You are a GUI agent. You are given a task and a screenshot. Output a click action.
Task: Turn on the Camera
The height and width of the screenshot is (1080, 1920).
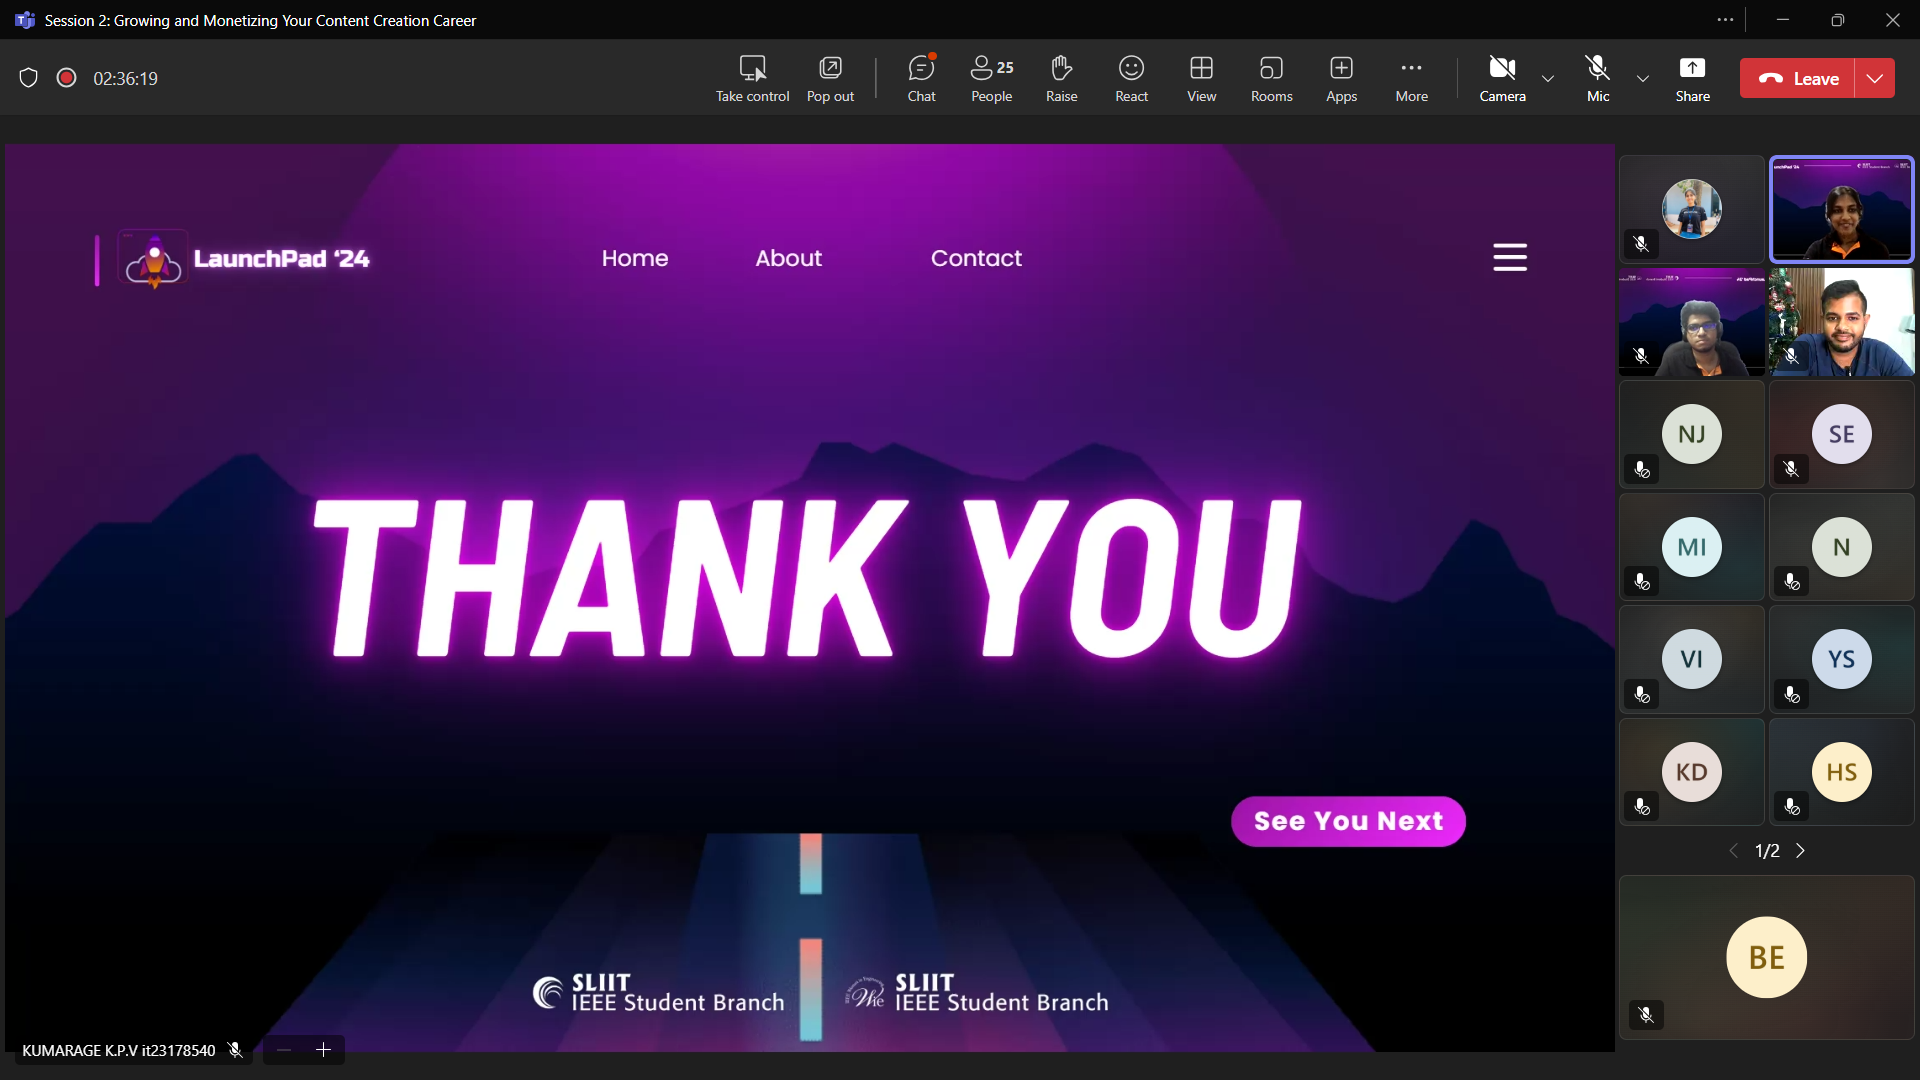1502,78
